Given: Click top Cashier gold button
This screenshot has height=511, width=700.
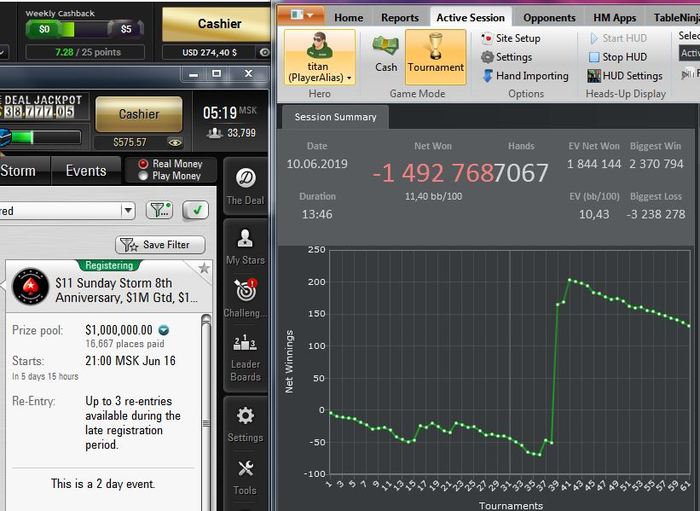Looking at the screenshot, I should [x=216, y=24].
